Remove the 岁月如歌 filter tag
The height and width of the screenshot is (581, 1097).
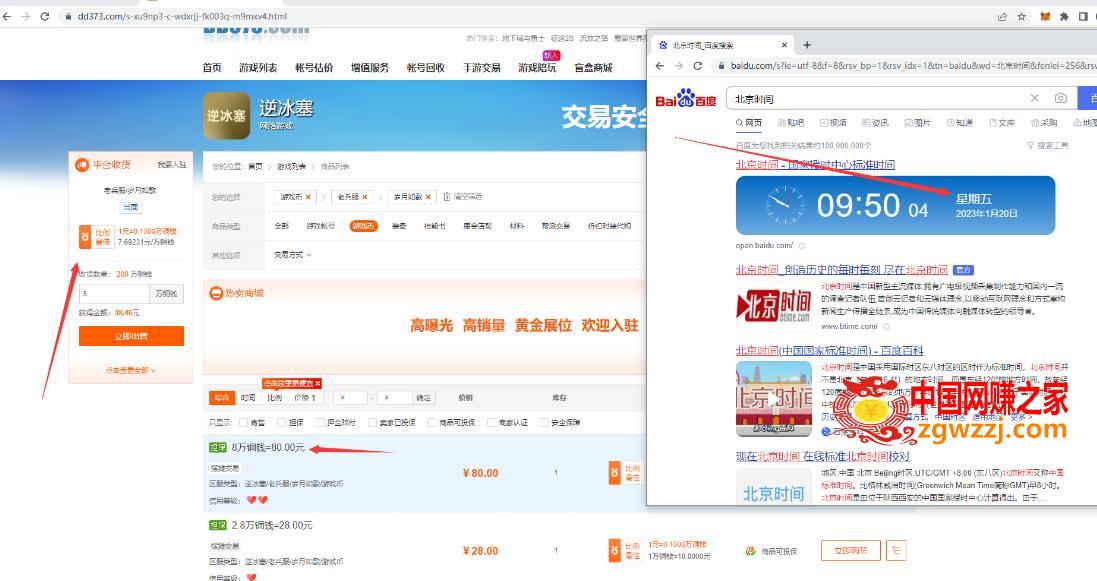[428, 197]
